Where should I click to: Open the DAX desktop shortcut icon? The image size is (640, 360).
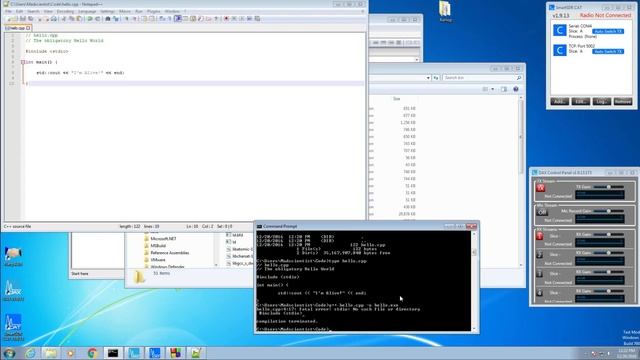coord(13,291)
